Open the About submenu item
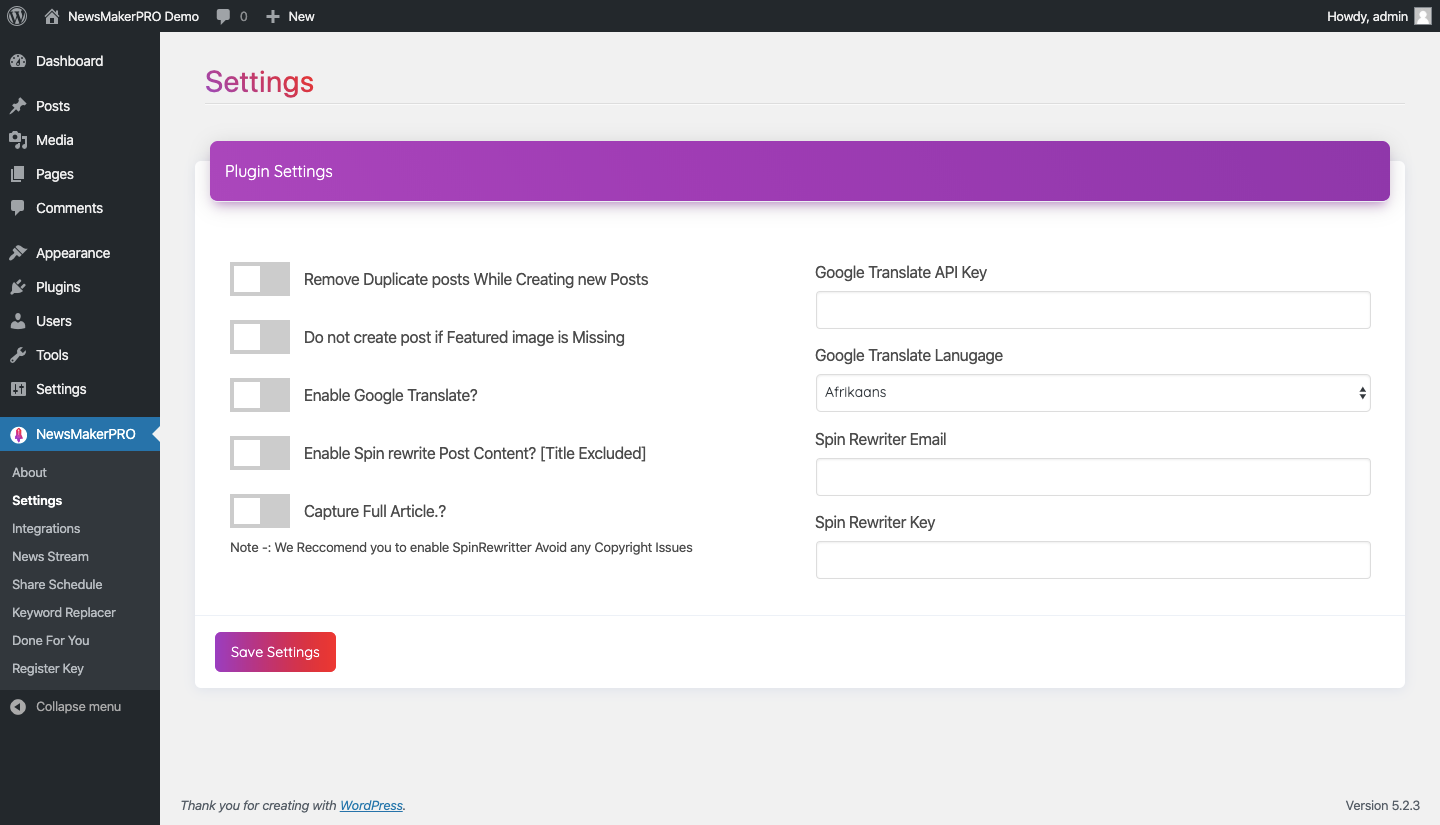 29,472
